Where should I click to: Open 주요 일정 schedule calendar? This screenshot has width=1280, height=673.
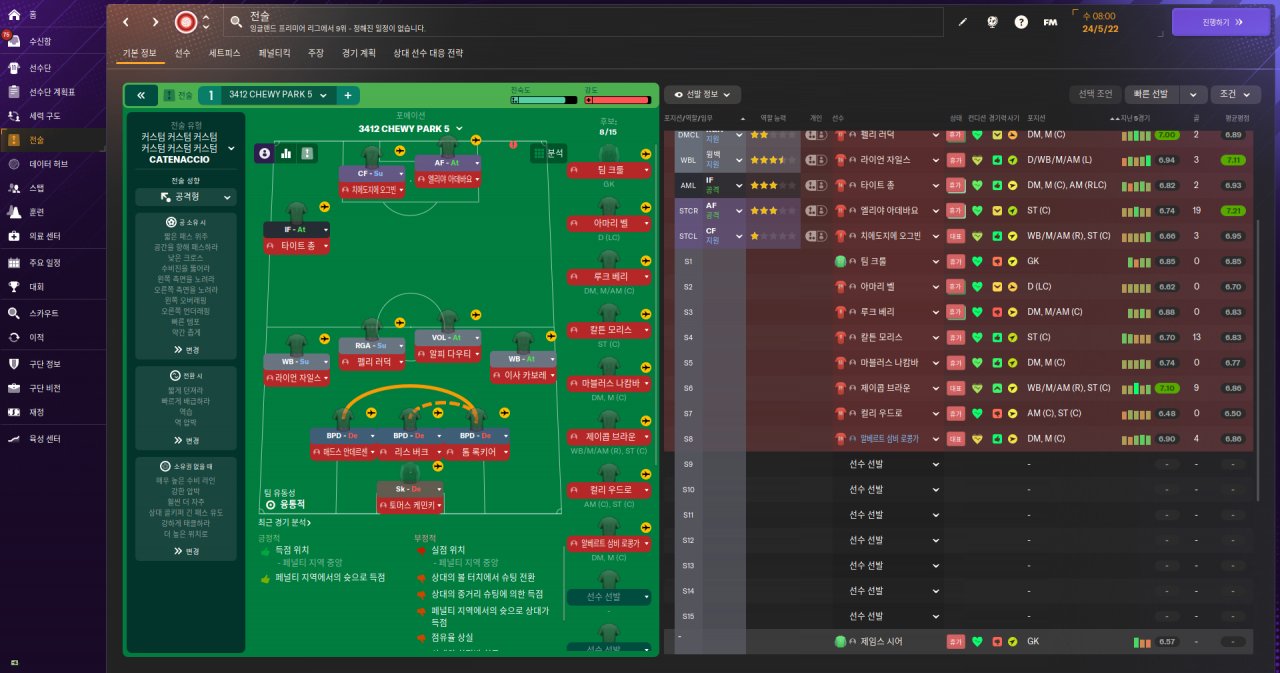click(x=52, y=263)
